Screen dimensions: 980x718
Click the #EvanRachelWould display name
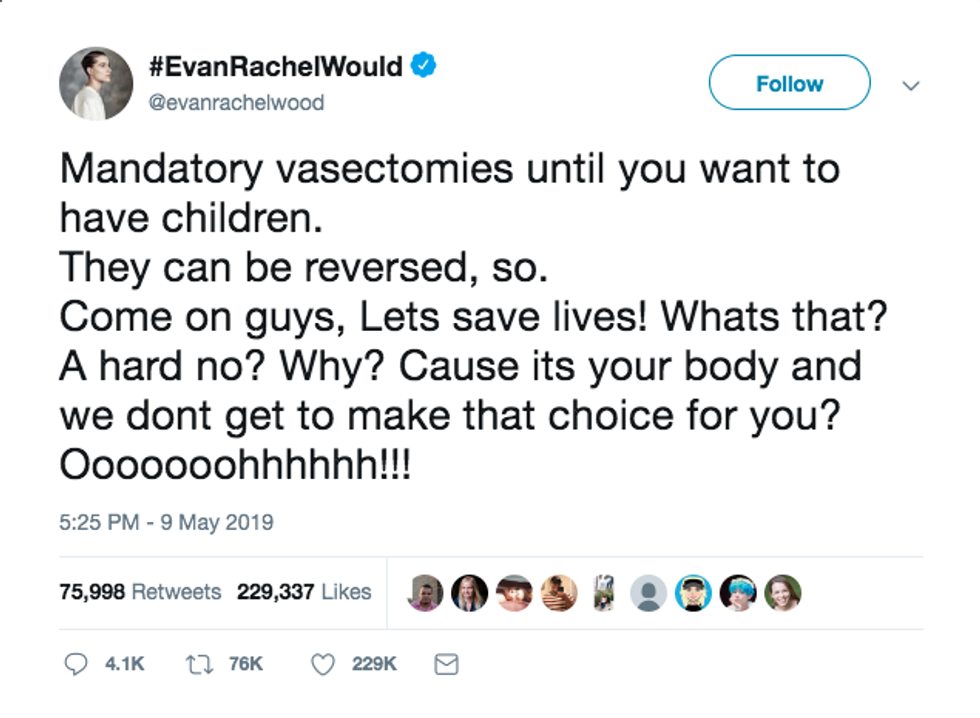click(275, 68)
